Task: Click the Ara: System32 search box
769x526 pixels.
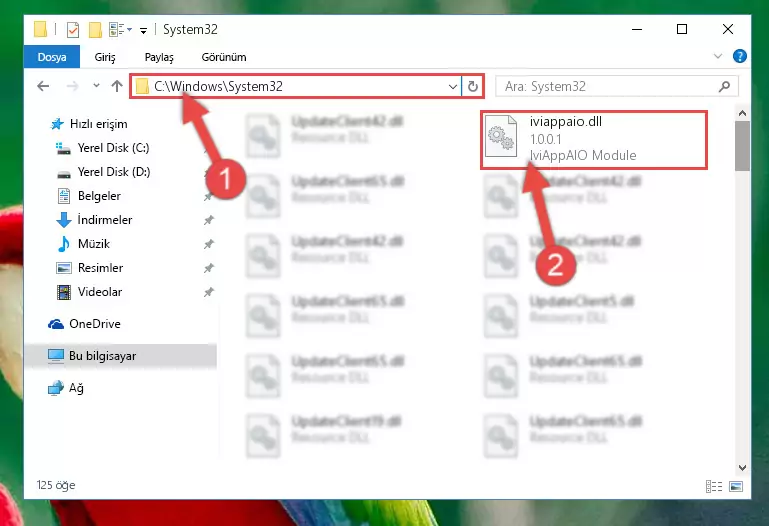Action: (616, 87)
